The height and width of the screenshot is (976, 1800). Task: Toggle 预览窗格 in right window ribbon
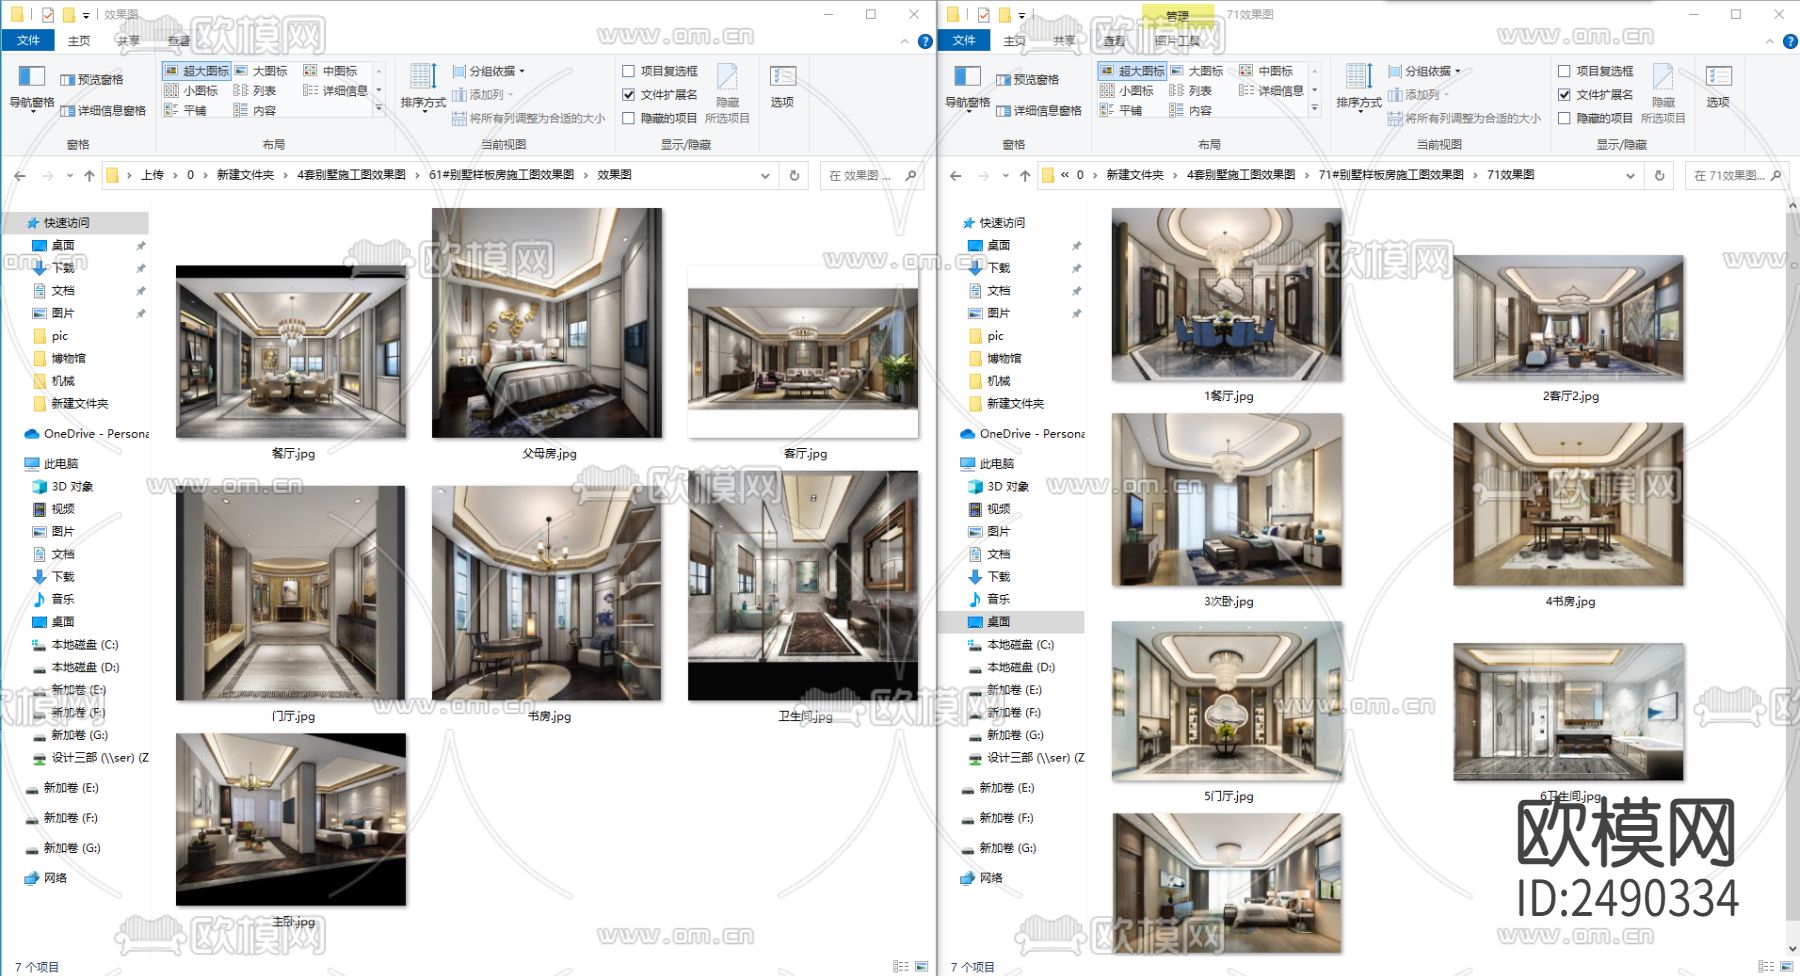(x=1028, y=80)
